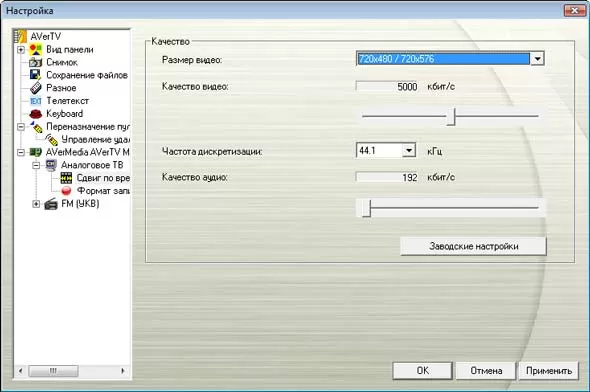Expand the Вид панели tree node
This screenshot has width=590, height=392.
pos(21,49)
